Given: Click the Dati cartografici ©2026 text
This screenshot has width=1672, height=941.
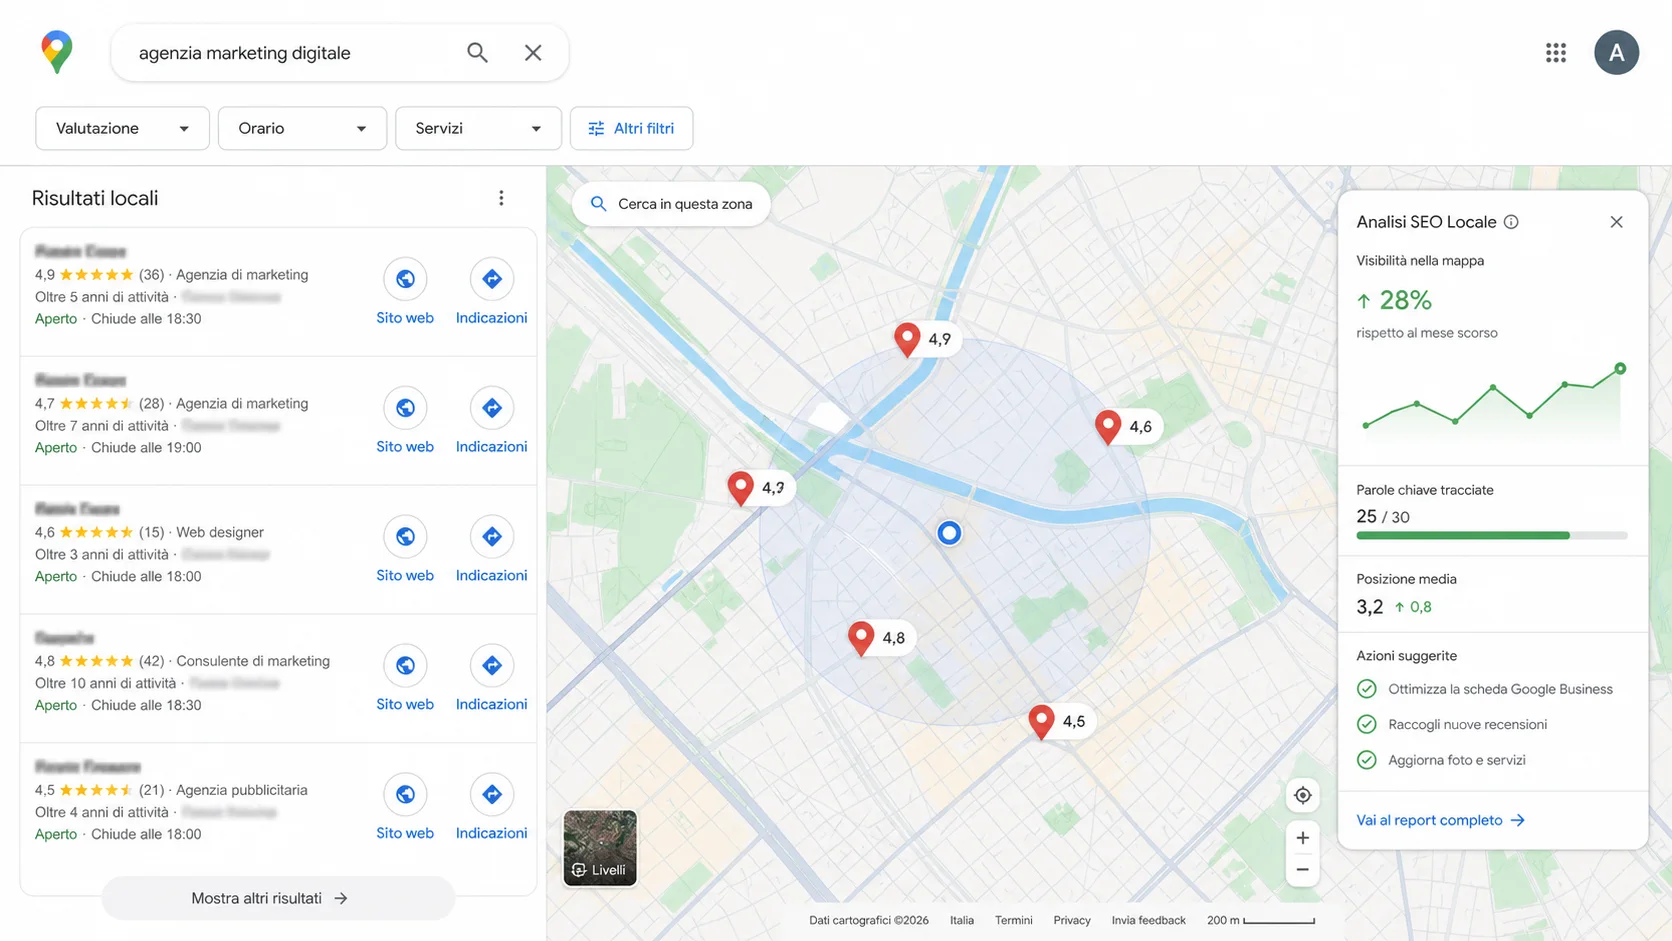Looking at the screenshot, I should tap(868, 920).
